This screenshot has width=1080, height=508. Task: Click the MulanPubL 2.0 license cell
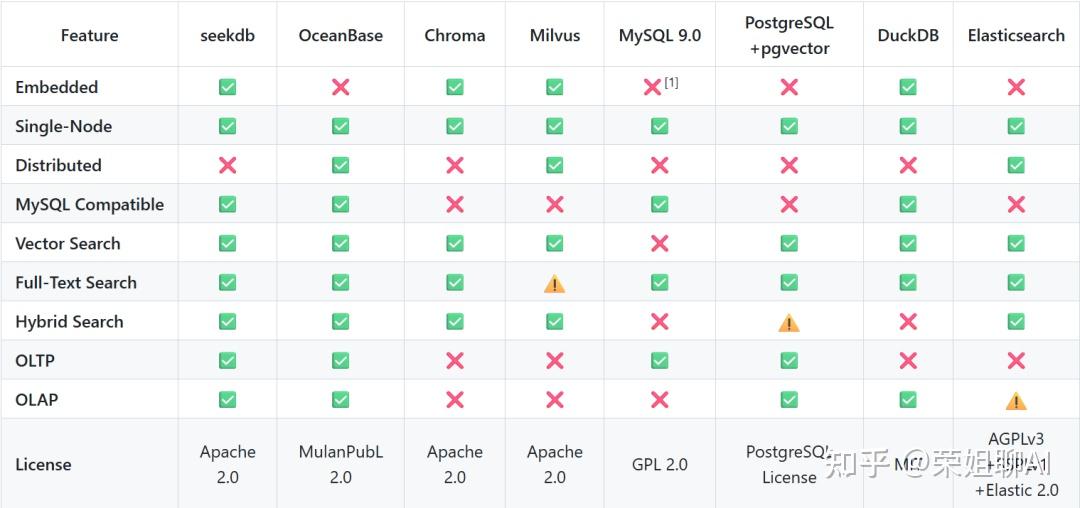click(x=340, y=464)
